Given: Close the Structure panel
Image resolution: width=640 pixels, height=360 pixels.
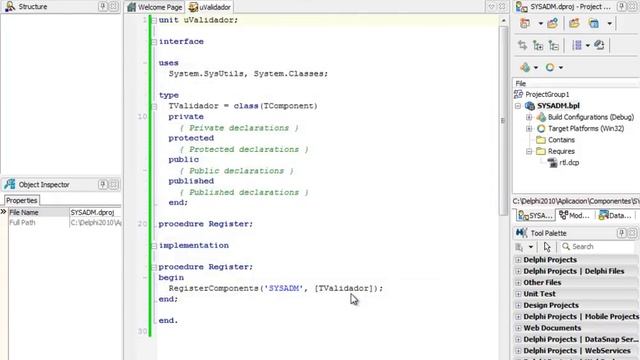Looking at the screenshot, I should 114,6.
